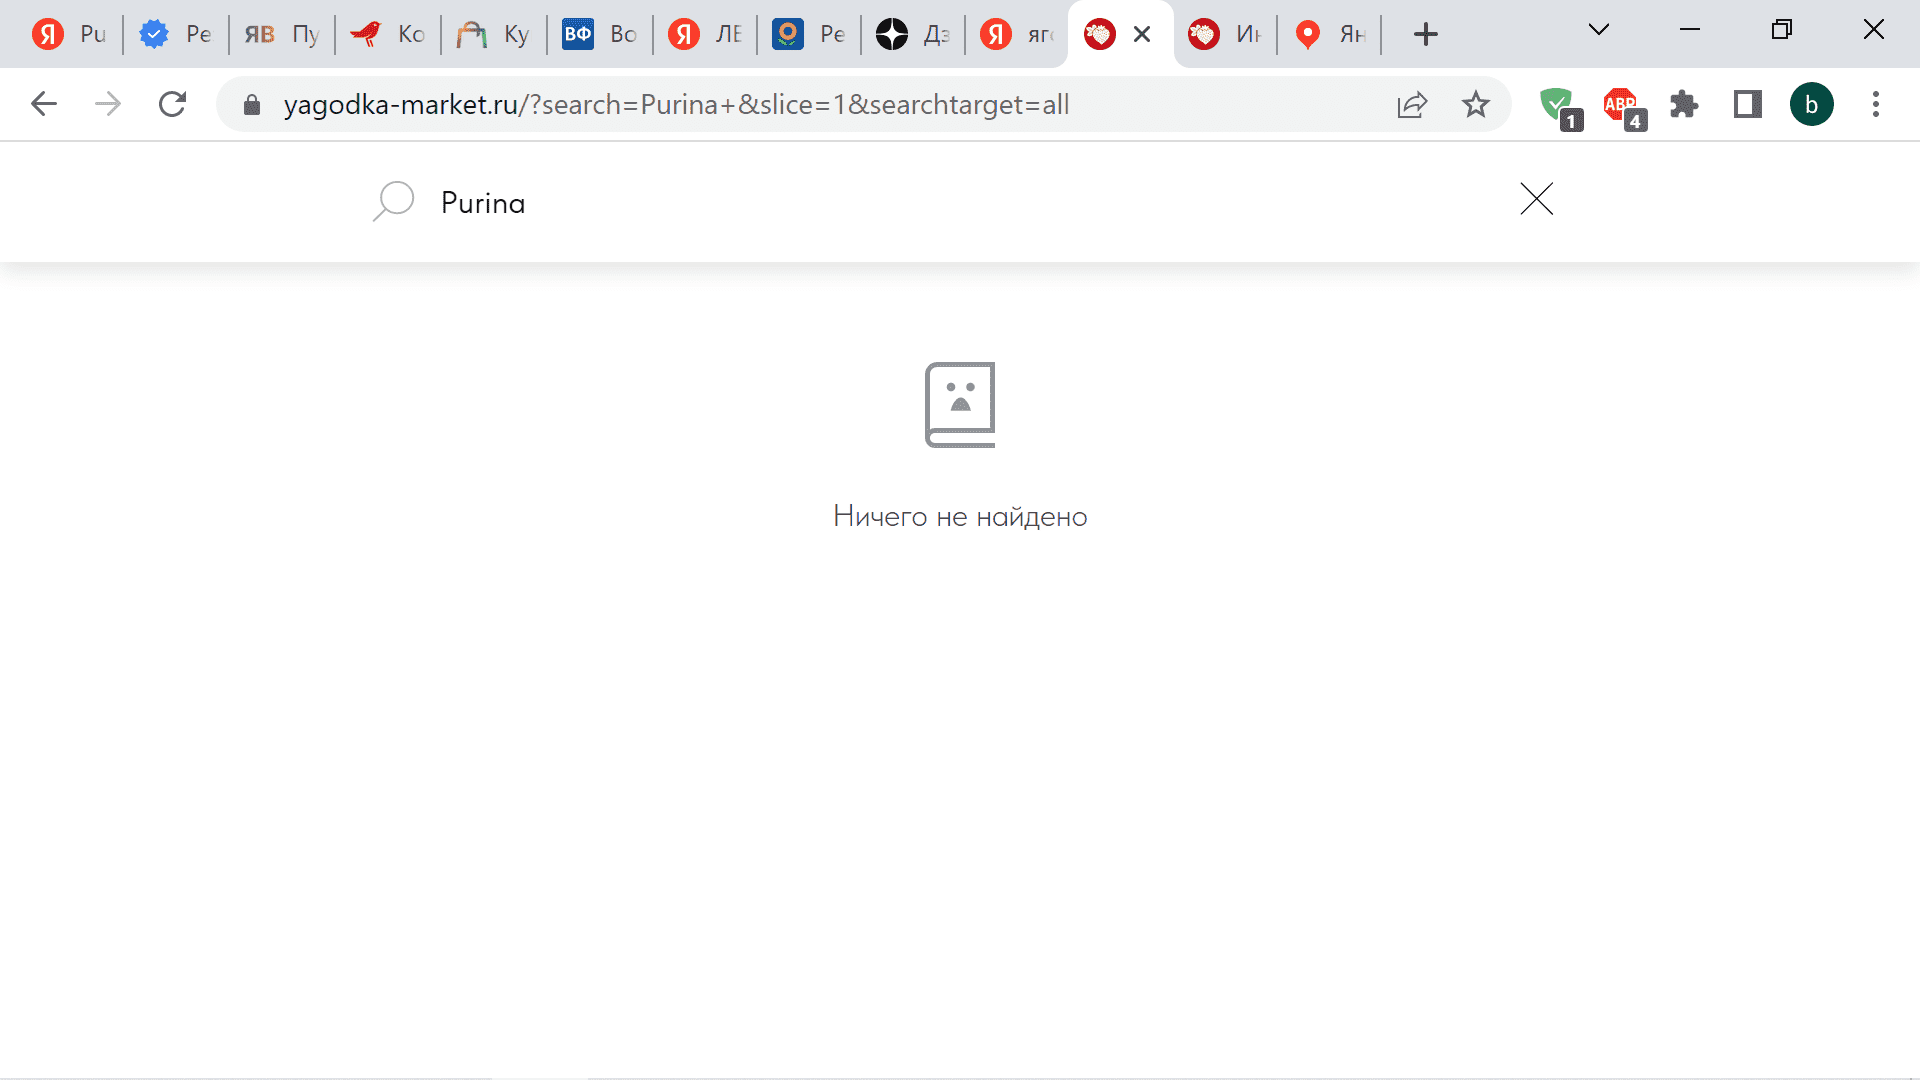Switch to the blue checkmark tab Ре
The image size is (1920, 1080).
176,34
